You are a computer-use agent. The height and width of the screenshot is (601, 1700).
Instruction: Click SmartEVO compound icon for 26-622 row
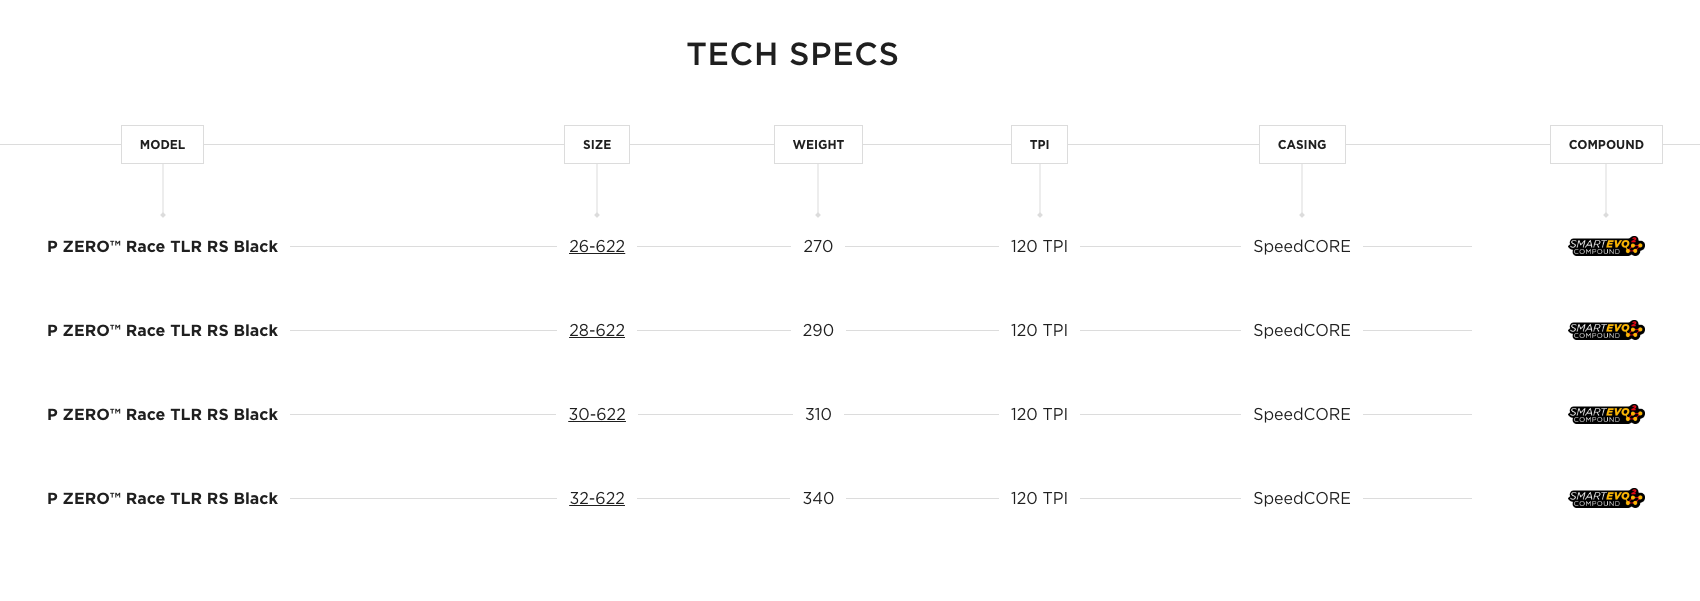(1606, 246)
